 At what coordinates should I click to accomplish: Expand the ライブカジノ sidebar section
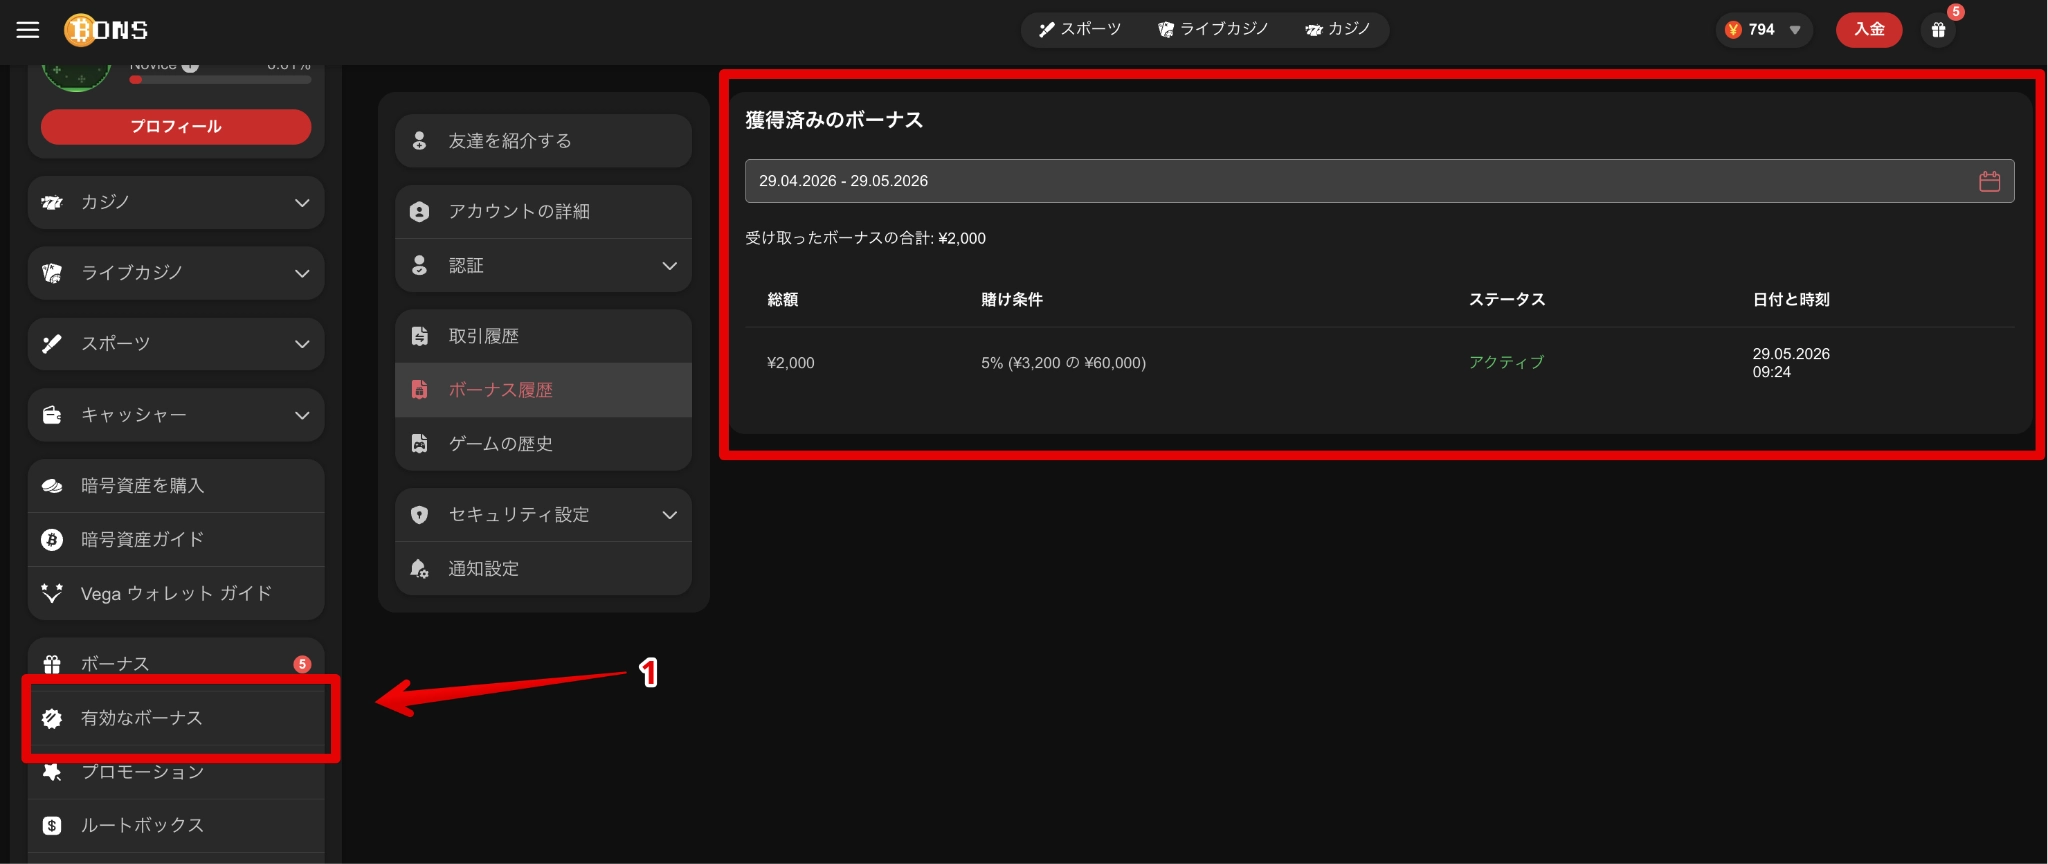click(176, 273)
